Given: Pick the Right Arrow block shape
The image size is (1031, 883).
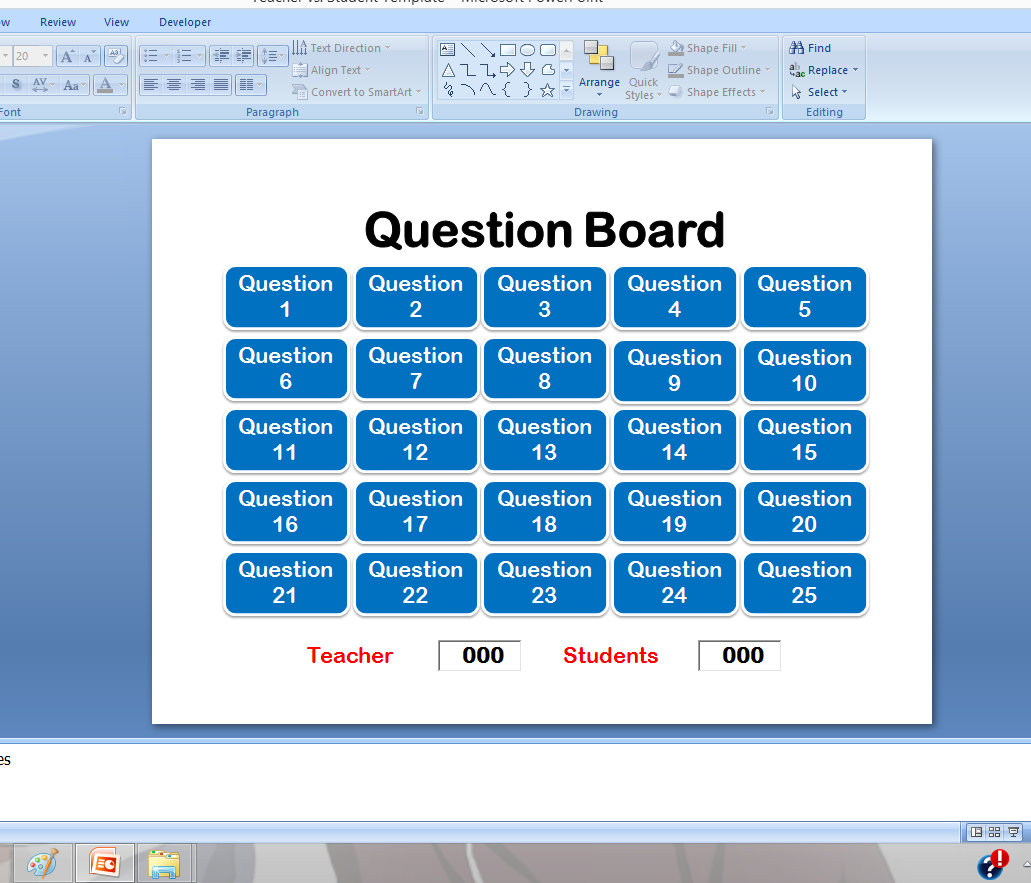Looking at the screenshot, I should click(508, 70).
